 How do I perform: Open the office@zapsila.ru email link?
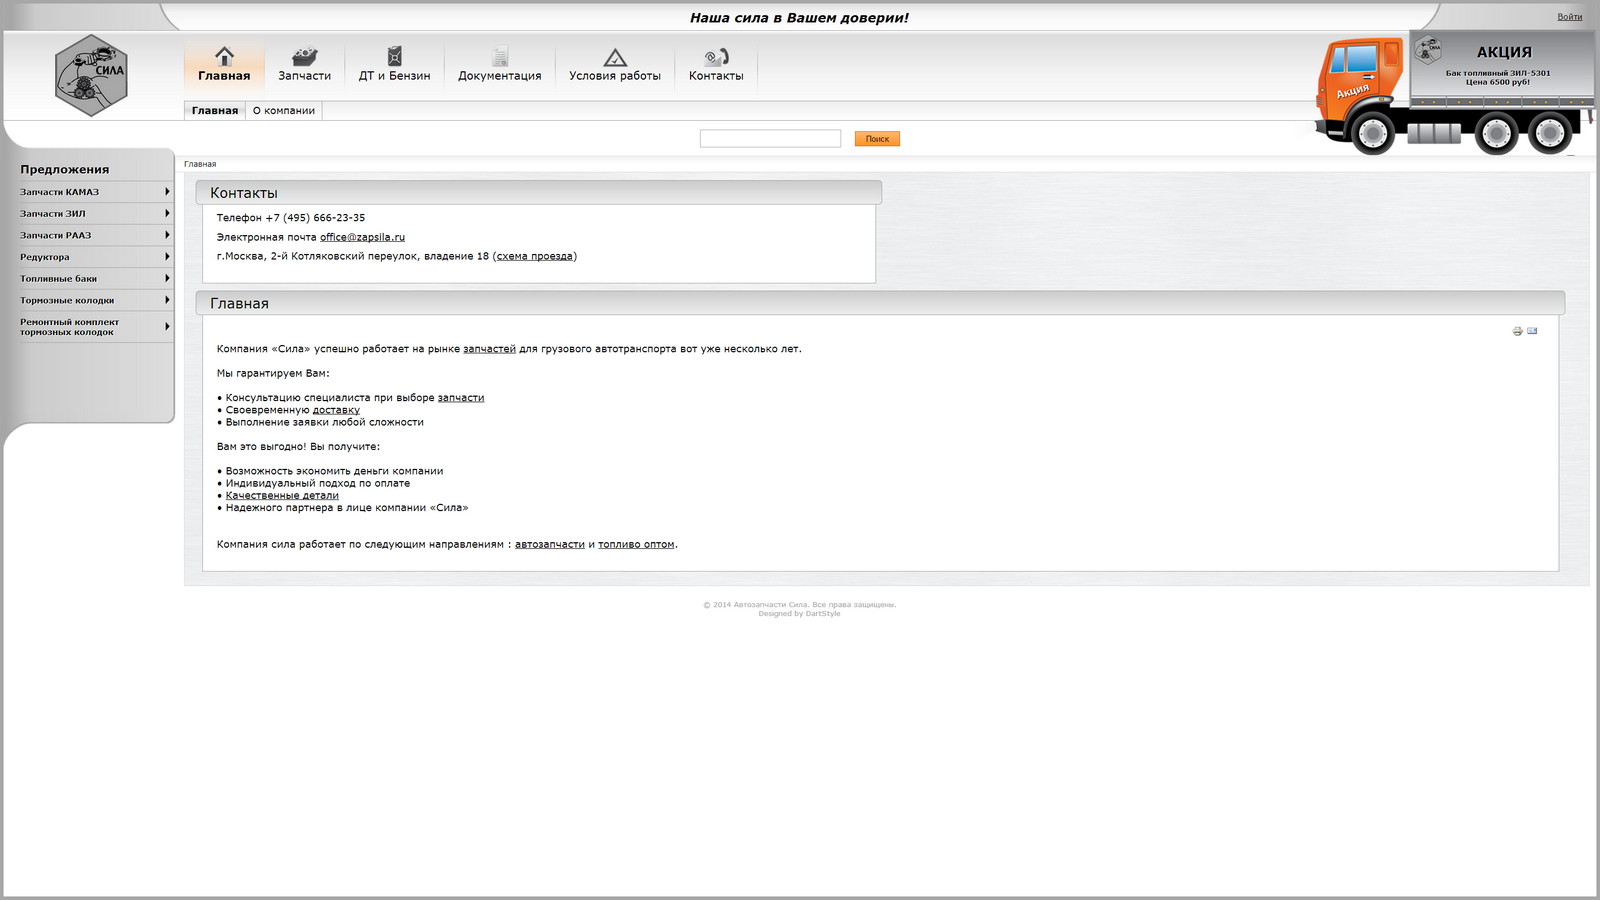[x=362, y=237]
